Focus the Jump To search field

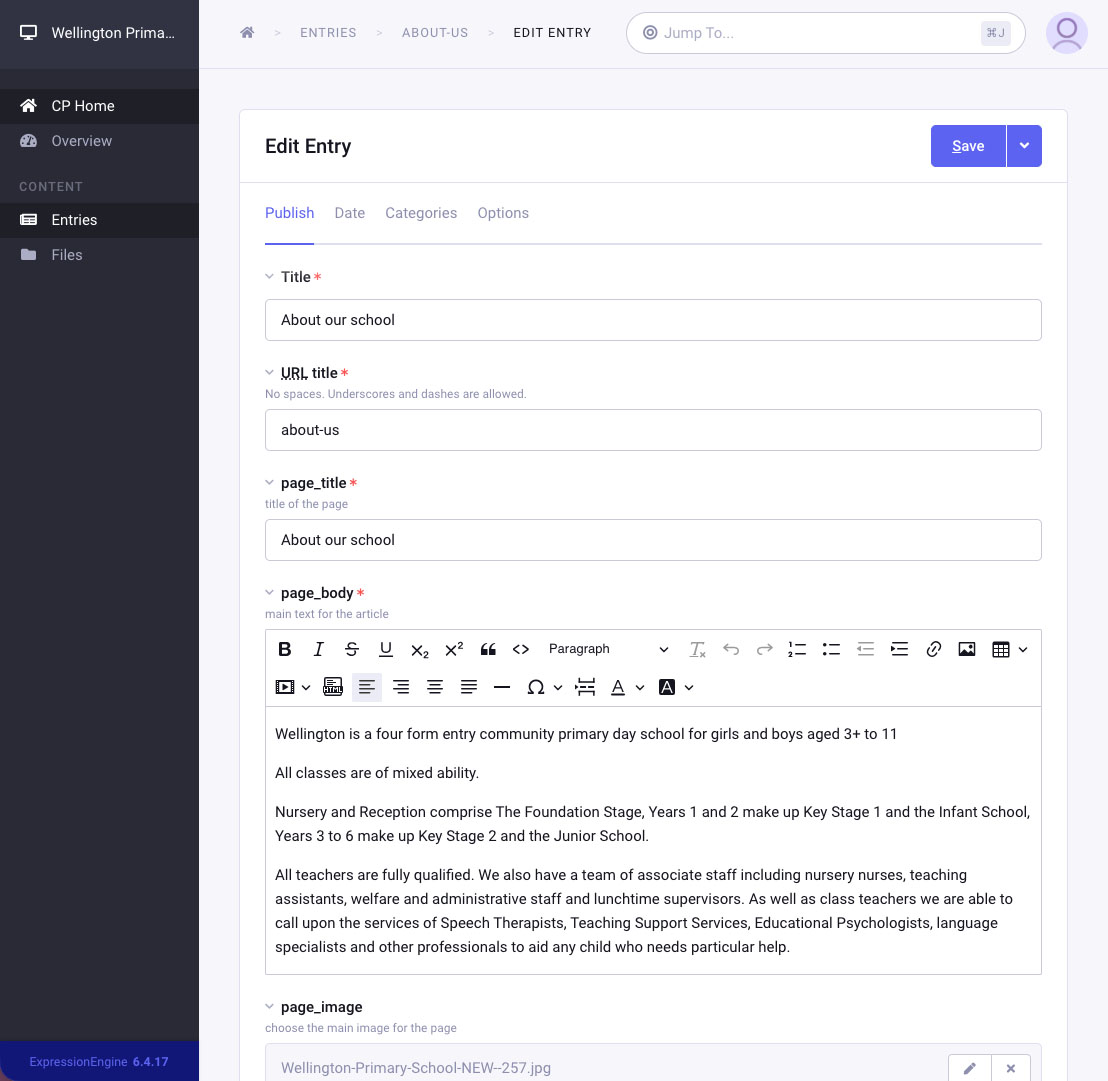(x=825, y=33)
